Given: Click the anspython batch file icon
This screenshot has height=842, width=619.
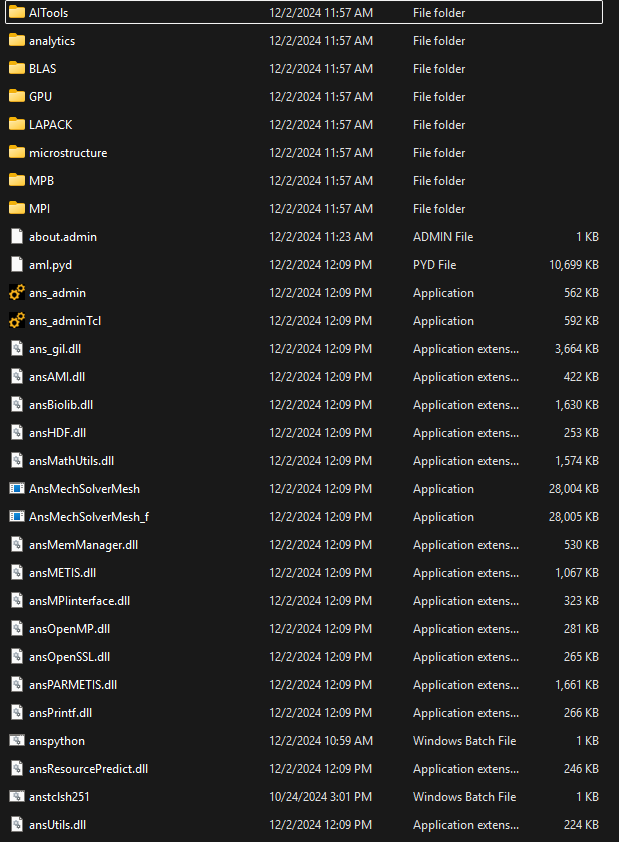Looking at the screenshot, I should coord(17,741).
